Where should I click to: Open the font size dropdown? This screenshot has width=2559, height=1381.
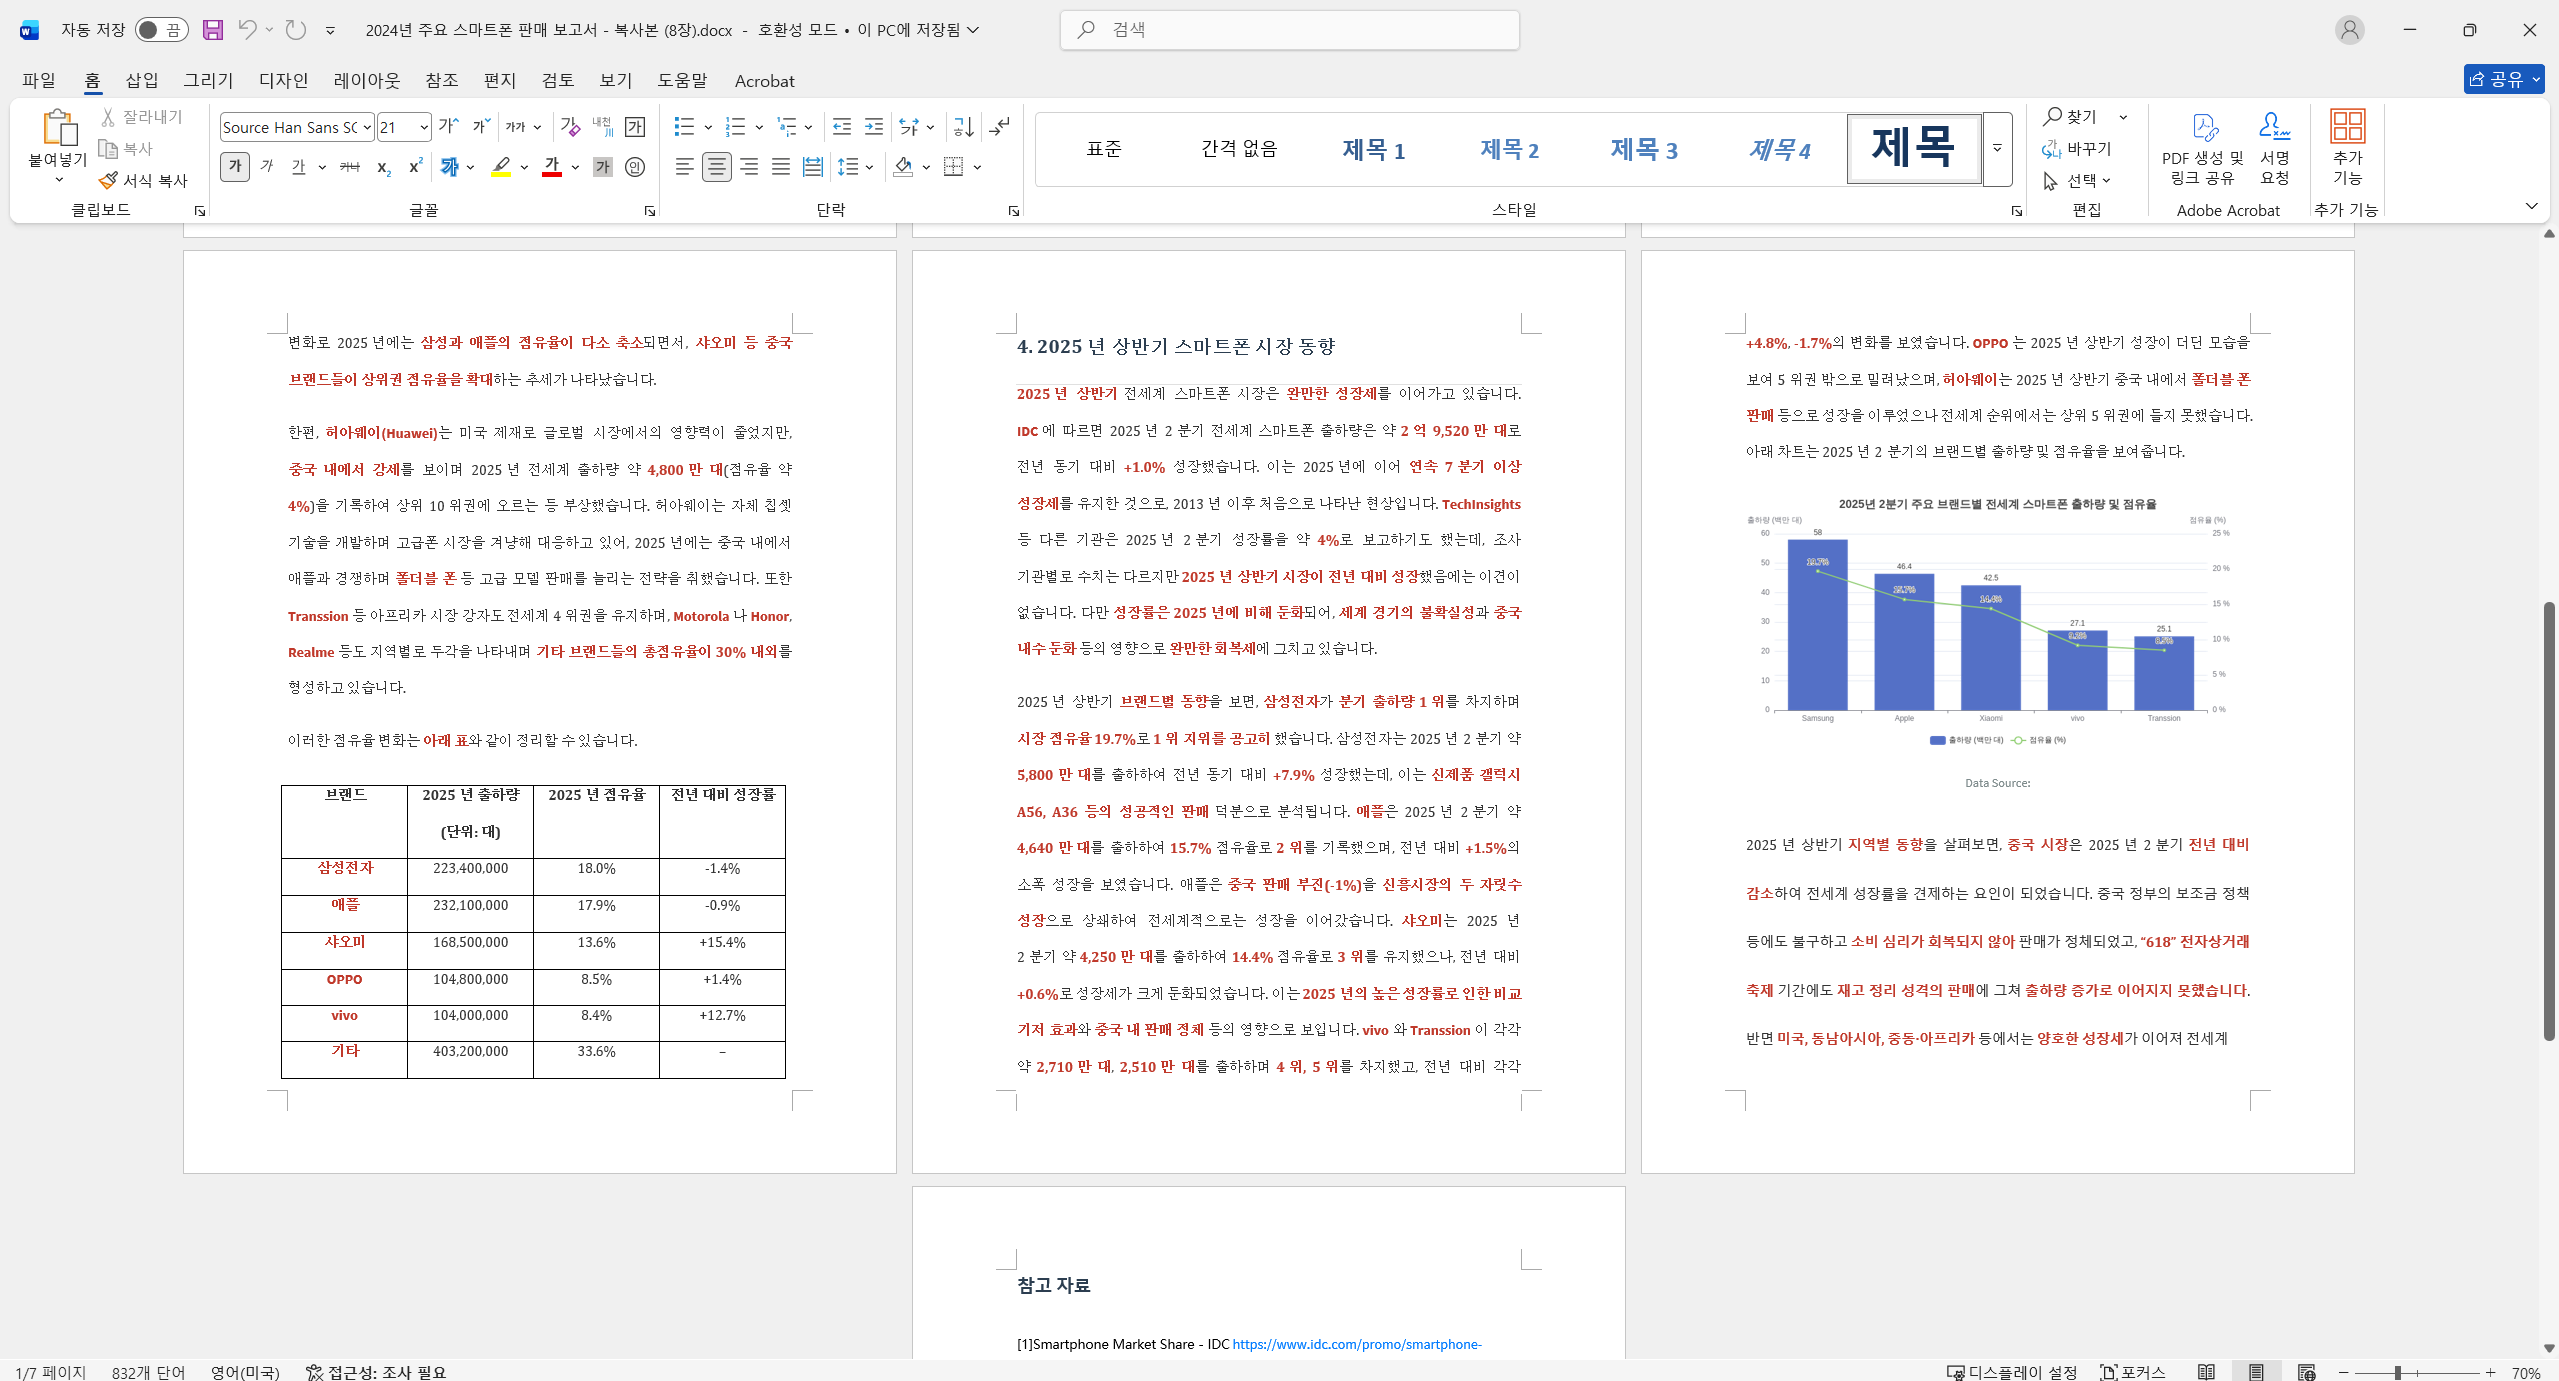tap(423, 127)
